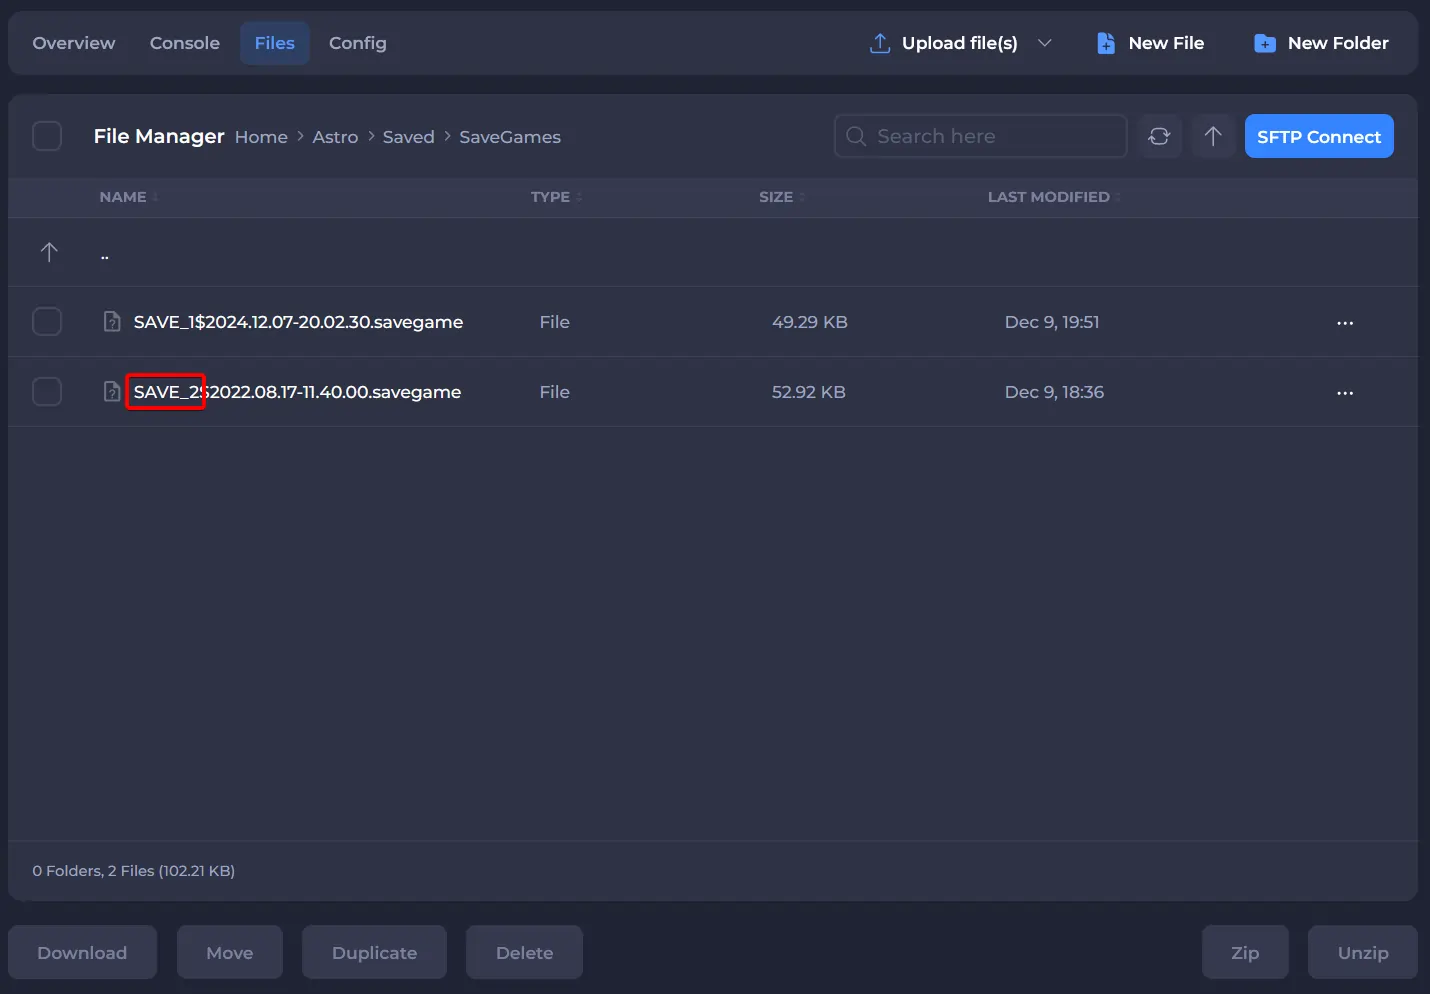Image resolution: width=1430 pixels, height=994 pixels.
Task: Click the SaveGames breadcrumb
Action: click(510, 137)
